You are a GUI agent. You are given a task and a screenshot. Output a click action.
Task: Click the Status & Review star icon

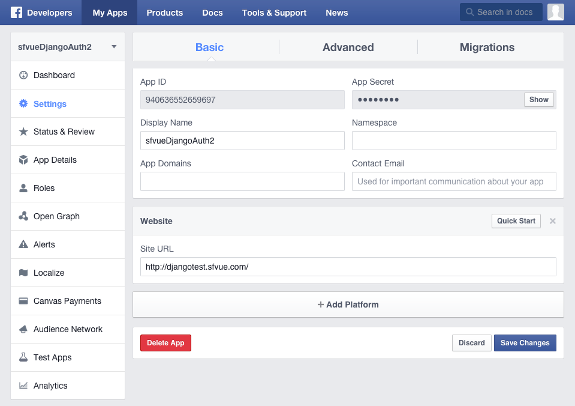click(23, 131)
